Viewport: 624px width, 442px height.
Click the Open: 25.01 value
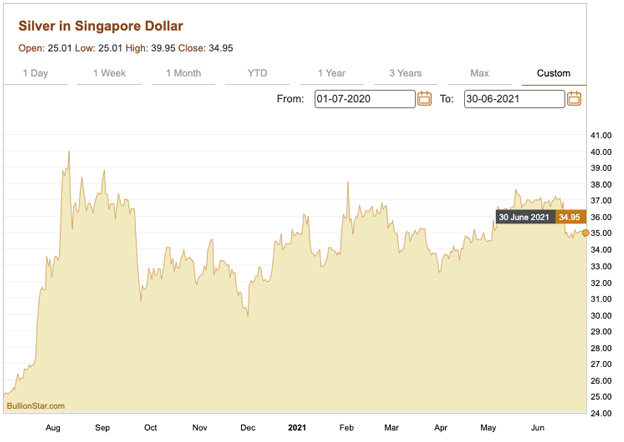click(x=45, y=48)
